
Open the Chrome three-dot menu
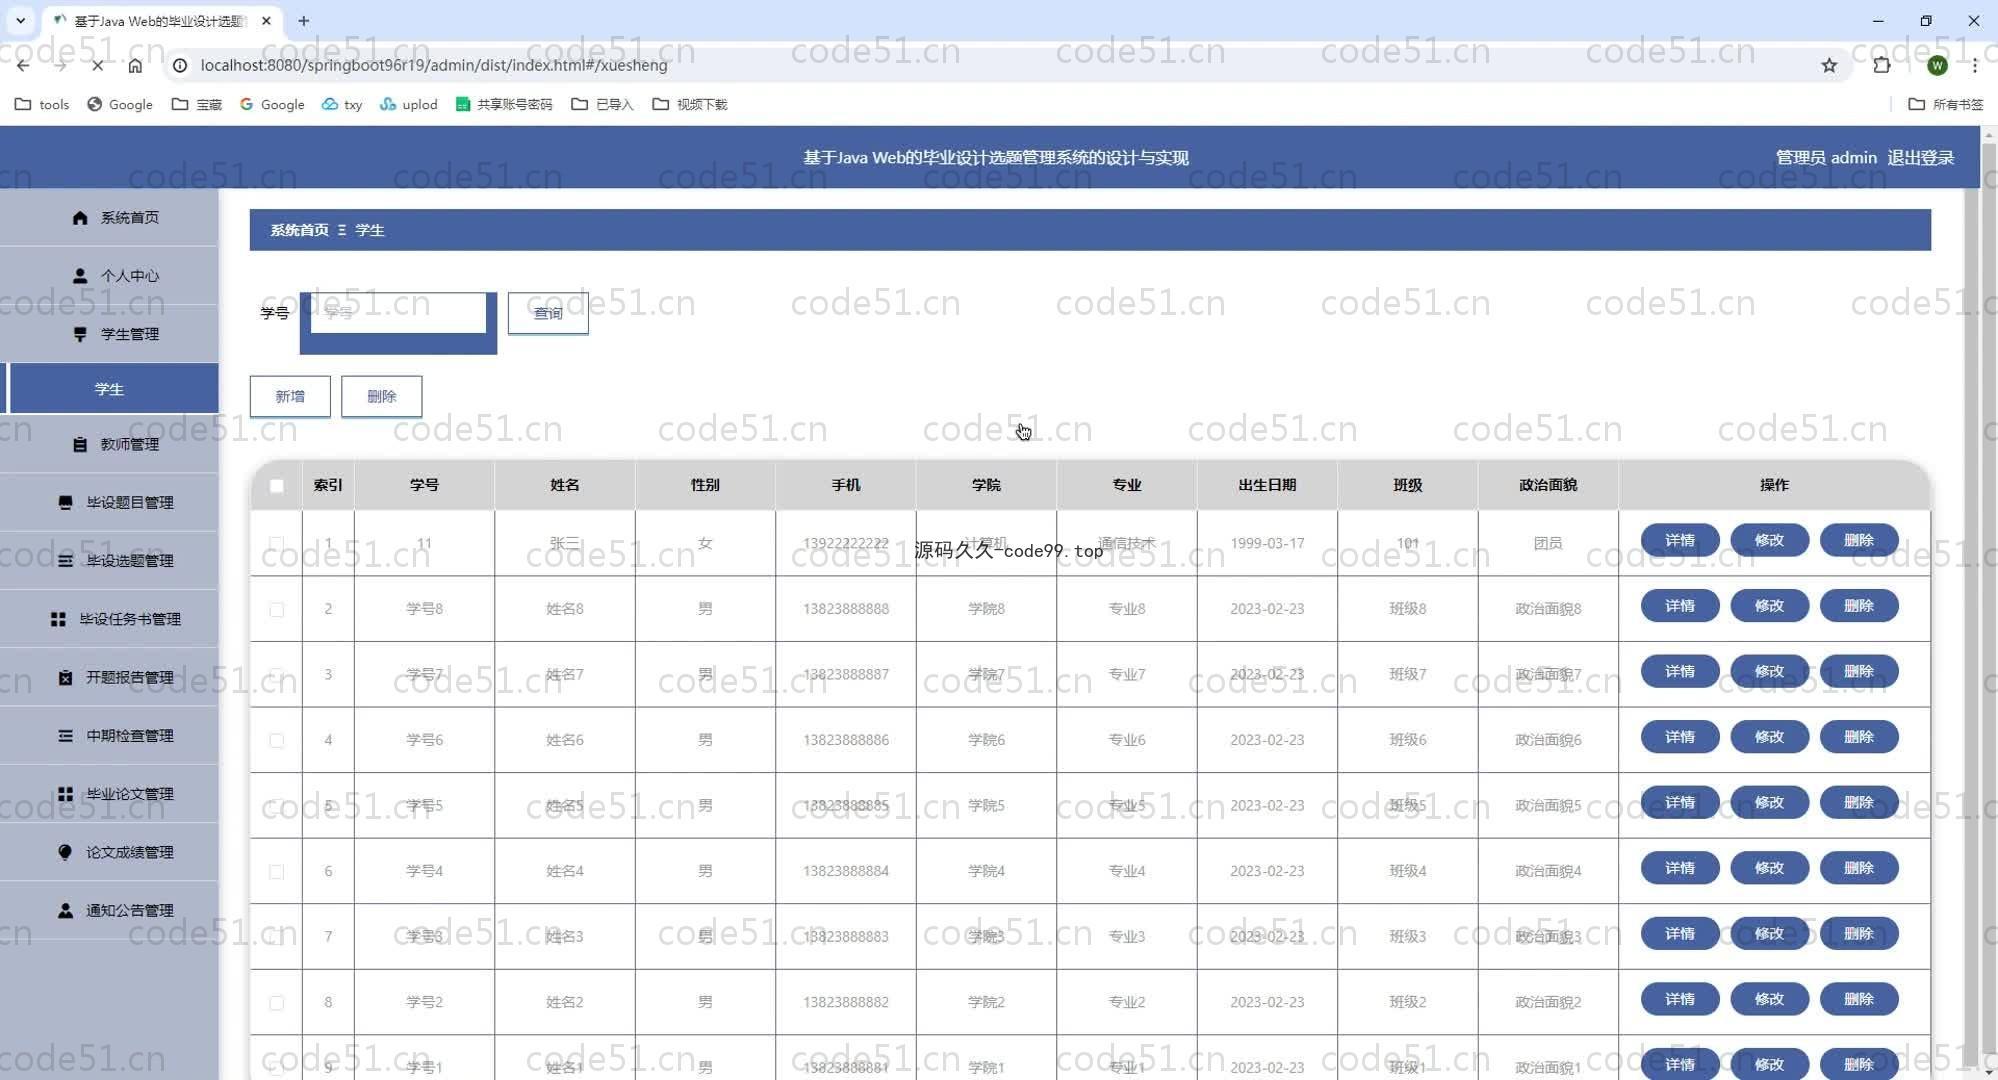[x=1975, y=65]
